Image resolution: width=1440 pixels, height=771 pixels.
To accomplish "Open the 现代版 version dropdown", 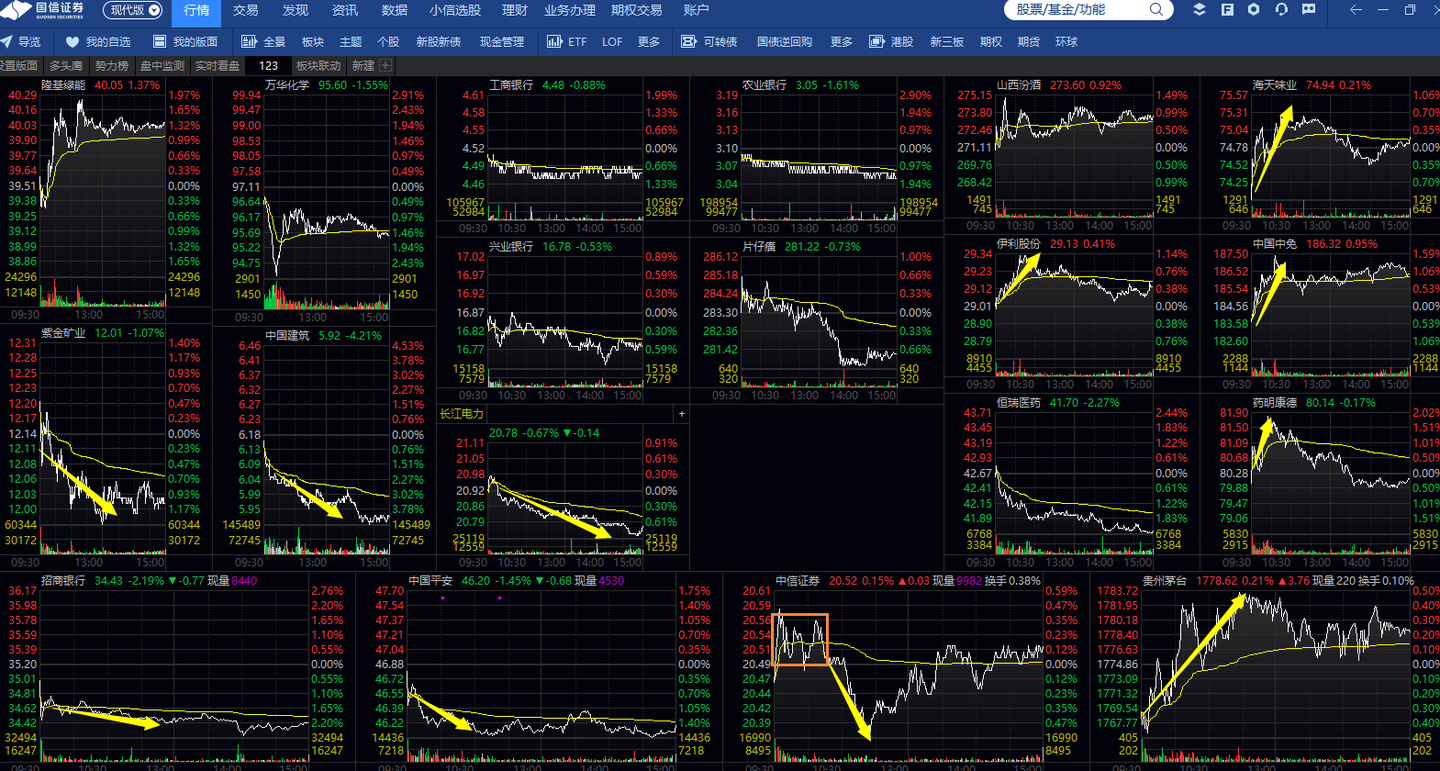I will (133, 10).
